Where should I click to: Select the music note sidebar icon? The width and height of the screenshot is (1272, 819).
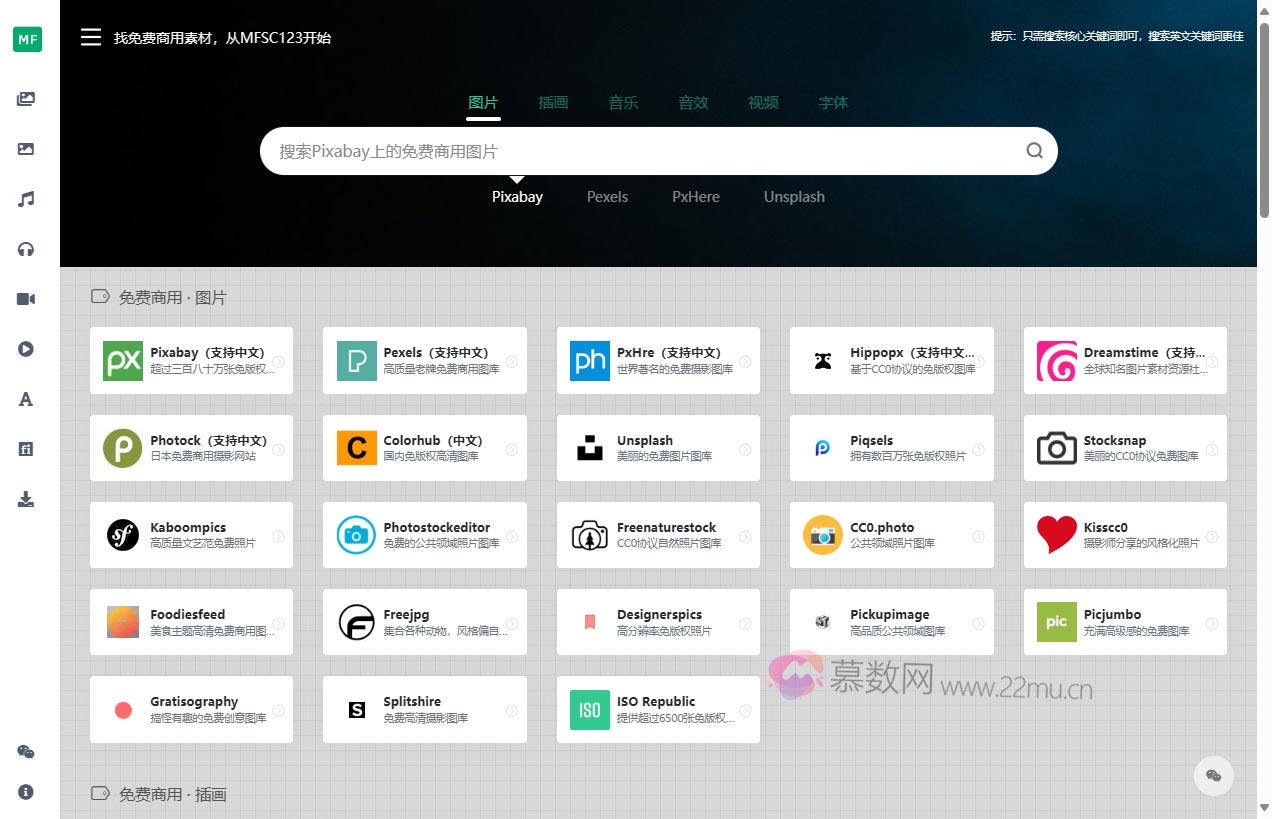point(26,199)
